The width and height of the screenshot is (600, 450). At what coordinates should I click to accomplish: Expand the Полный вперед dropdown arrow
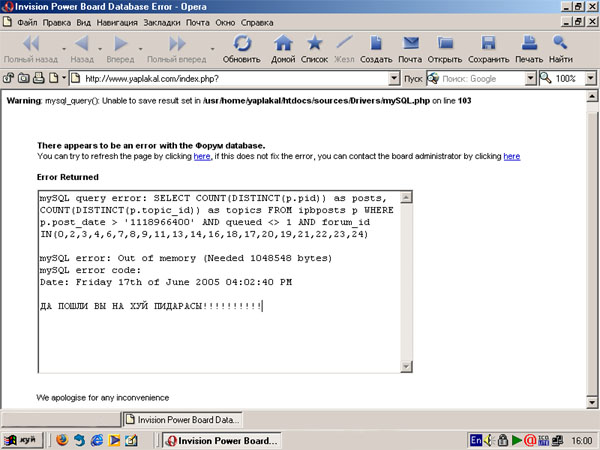(x=212, y=49)
